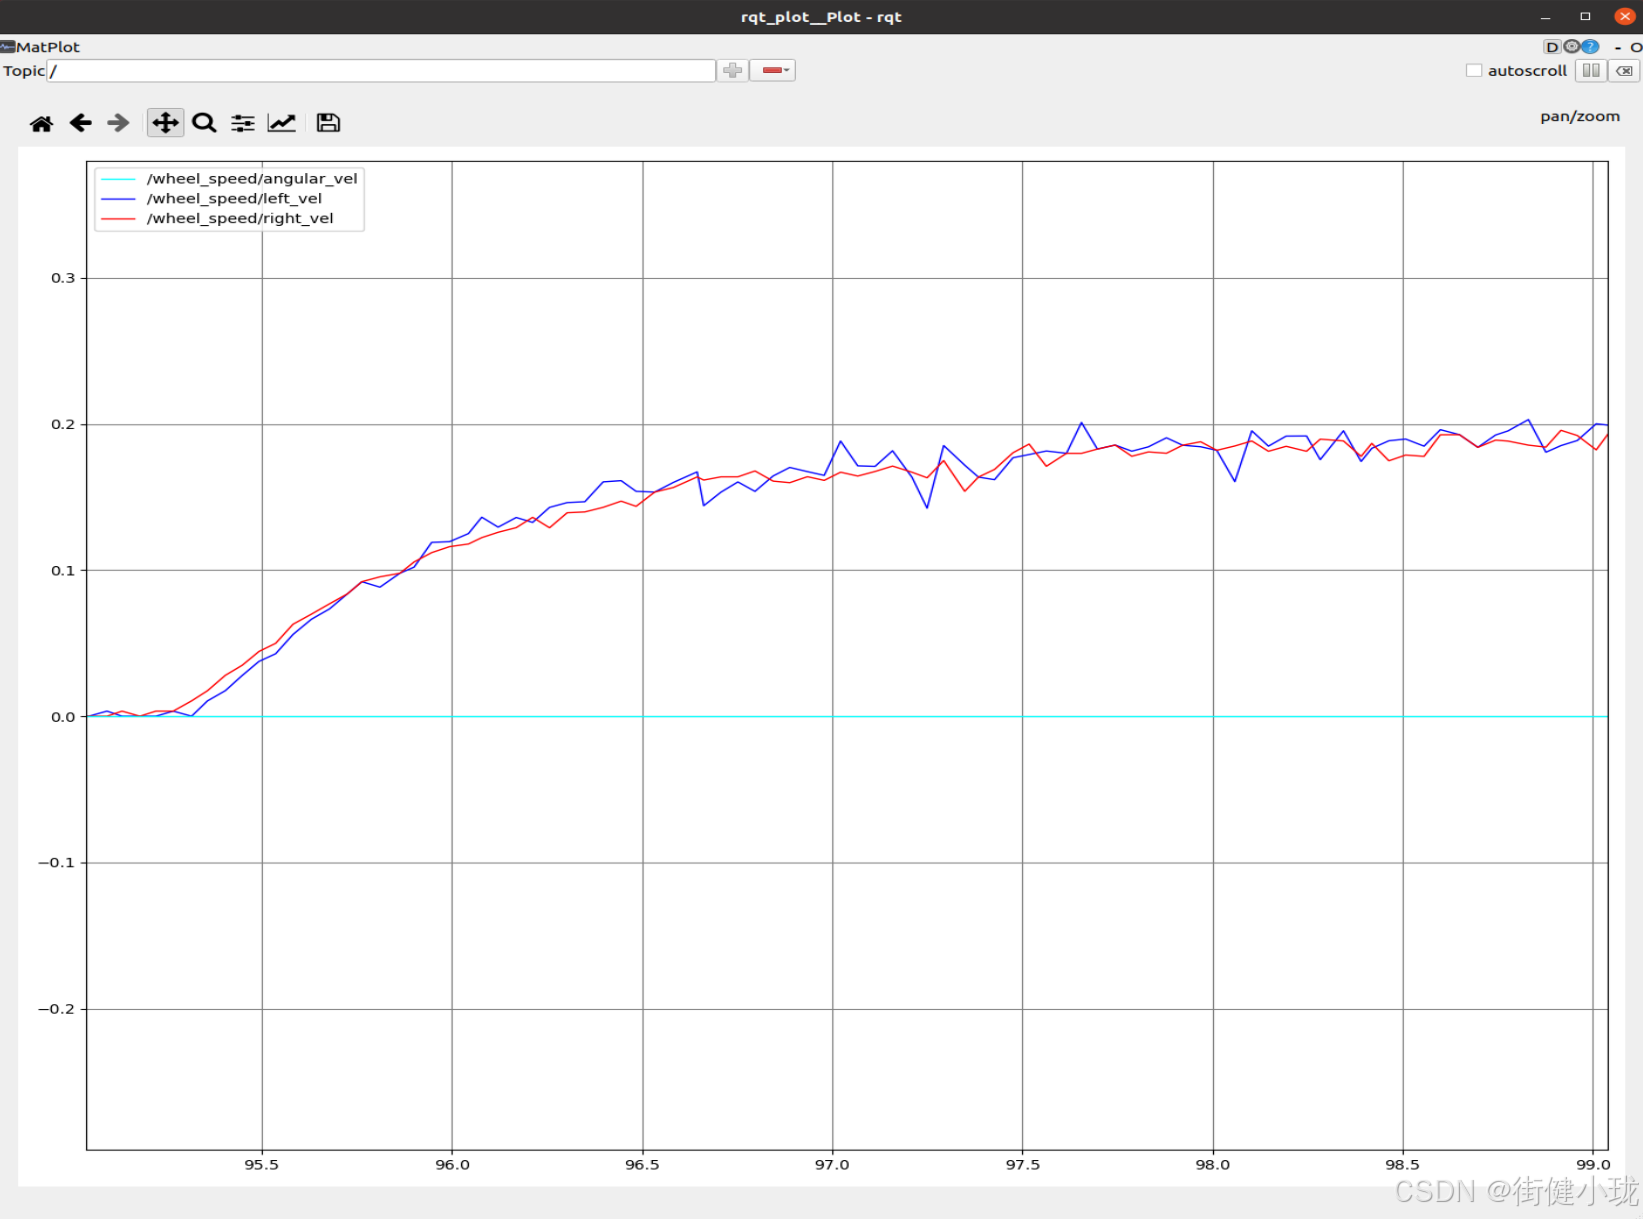Go back to previous plot view
Screen dimensions: 1643x1219
tap(80, 123)
